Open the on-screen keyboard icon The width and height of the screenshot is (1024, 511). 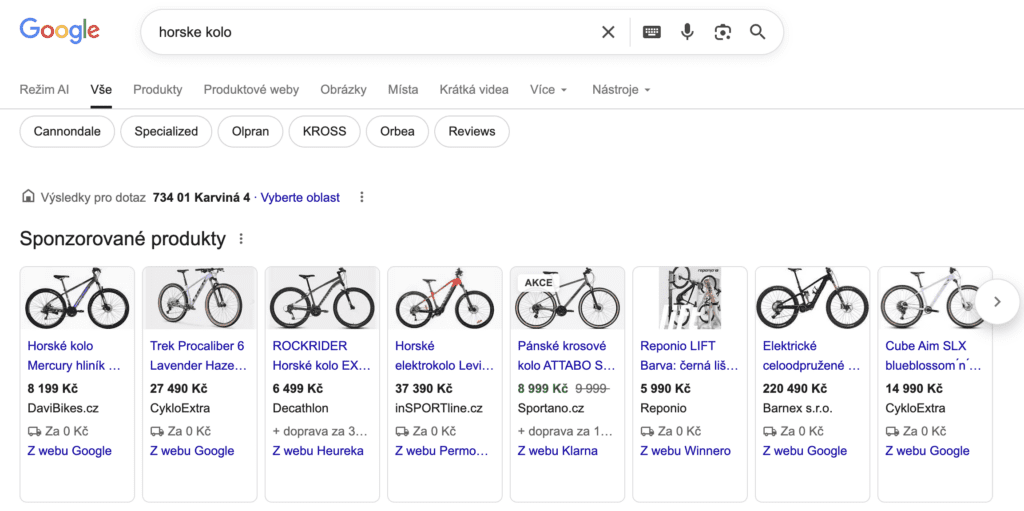pos(652,32)
